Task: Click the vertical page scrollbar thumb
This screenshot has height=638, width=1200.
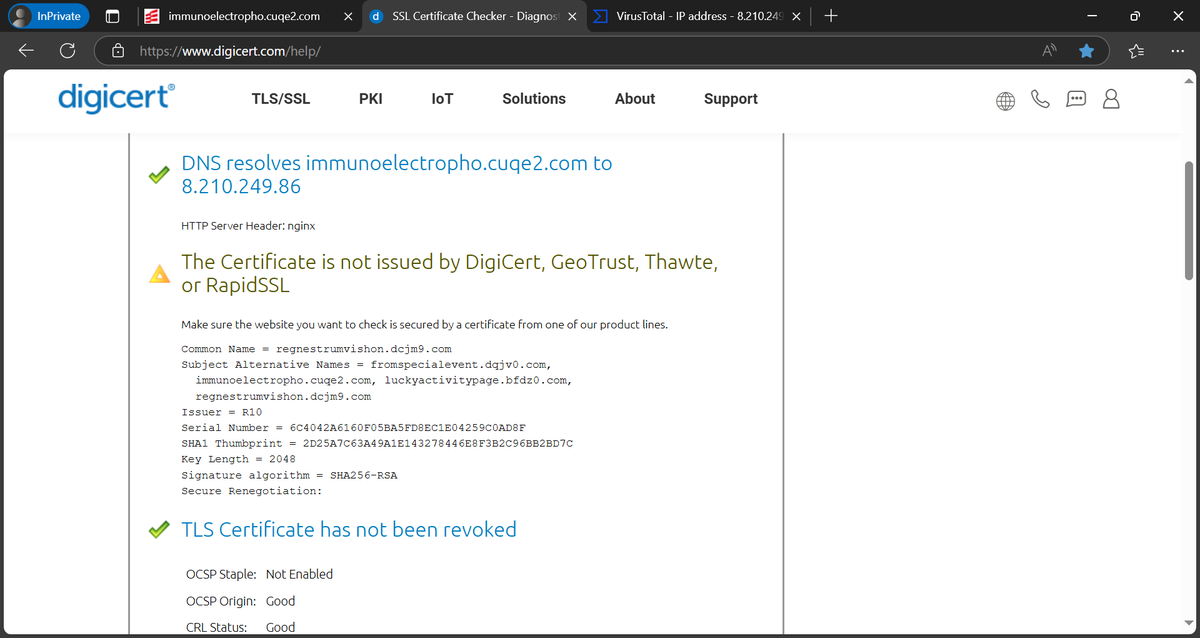Action: [1188, 219]
